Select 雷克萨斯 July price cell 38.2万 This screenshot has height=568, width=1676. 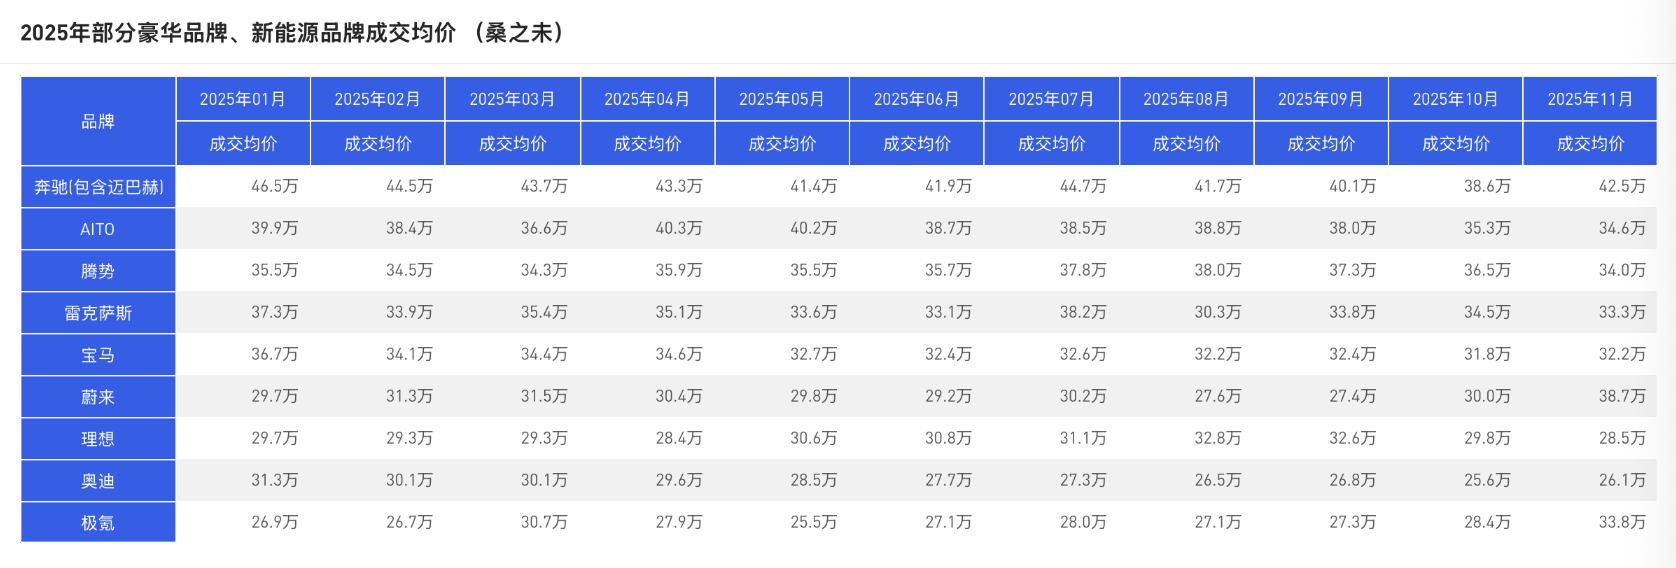pos(1083,313)
